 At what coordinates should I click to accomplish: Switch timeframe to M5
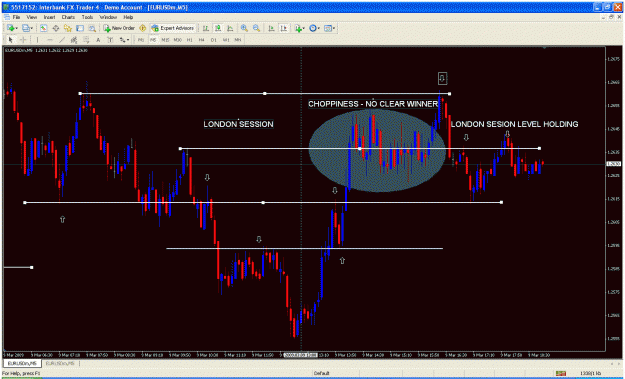click(x=153, y=40)
